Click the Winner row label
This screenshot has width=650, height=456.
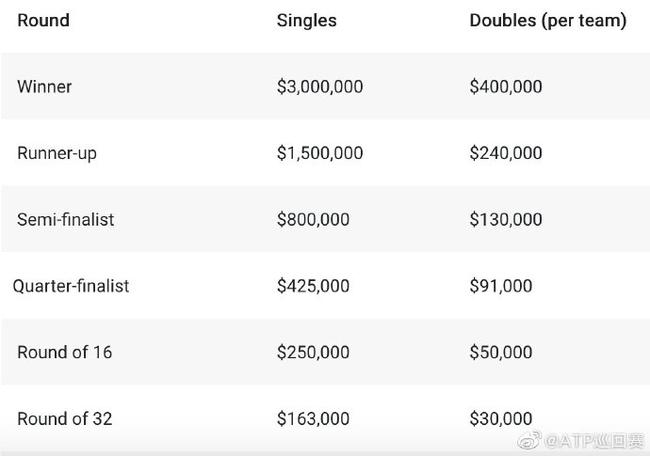[44, 87]
